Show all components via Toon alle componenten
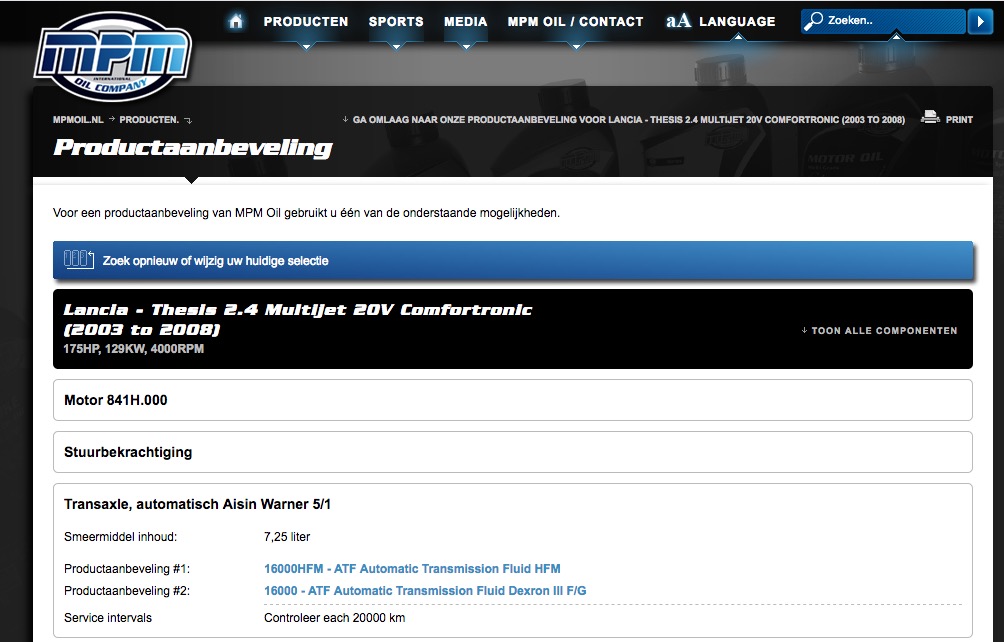1004x642 pixels. pyautogui.click(x=879, y=331)
